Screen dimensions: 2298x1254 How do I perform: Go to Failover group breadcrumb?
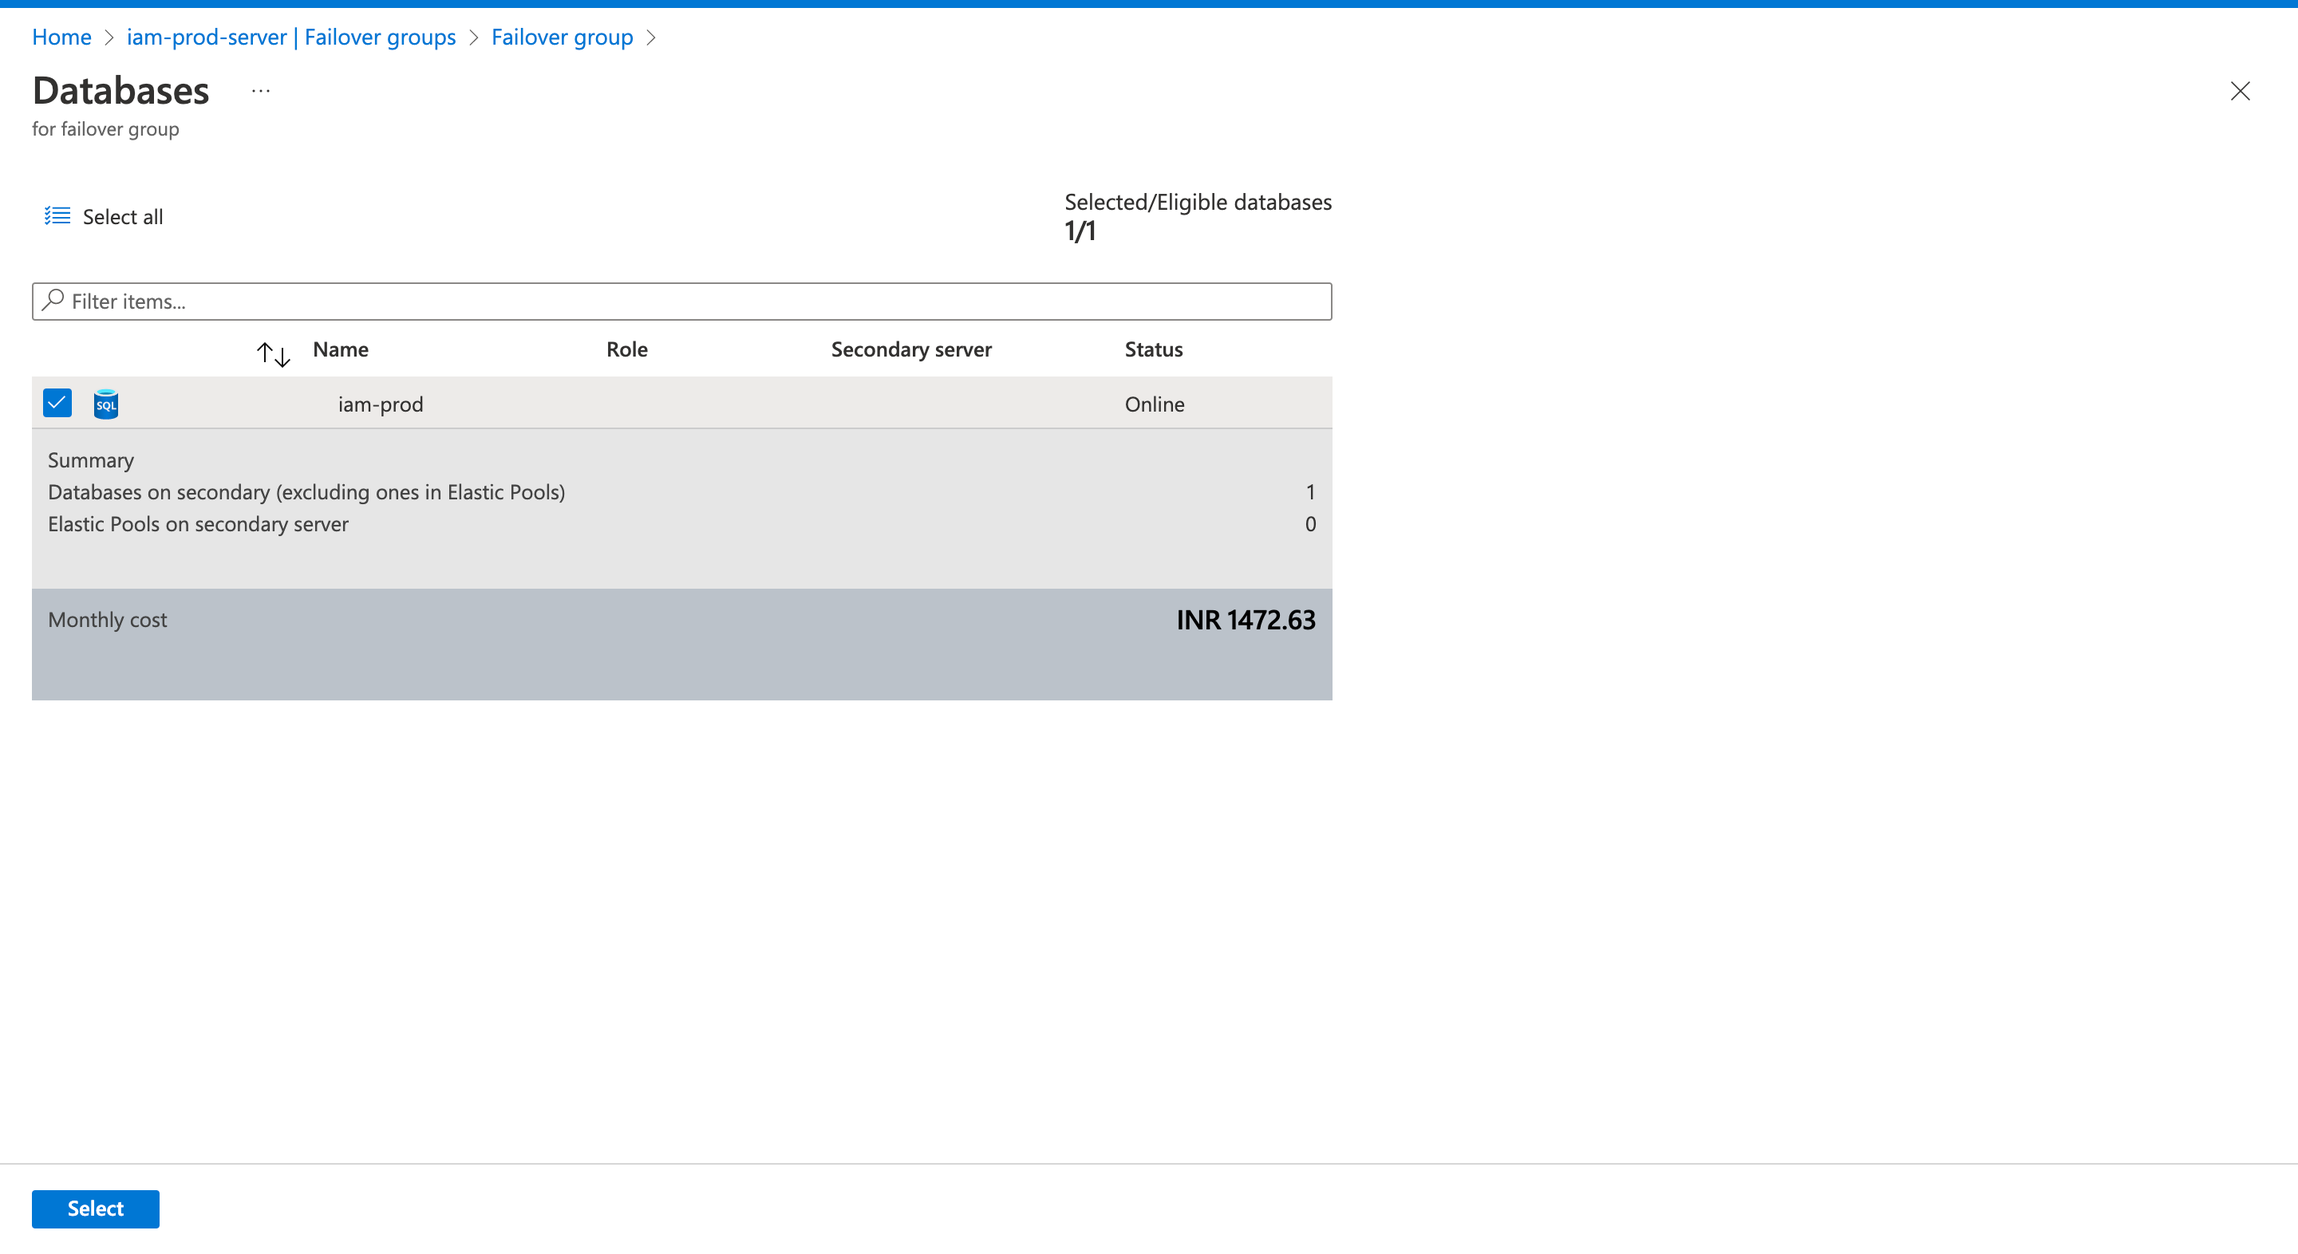(x=562, y=37)
